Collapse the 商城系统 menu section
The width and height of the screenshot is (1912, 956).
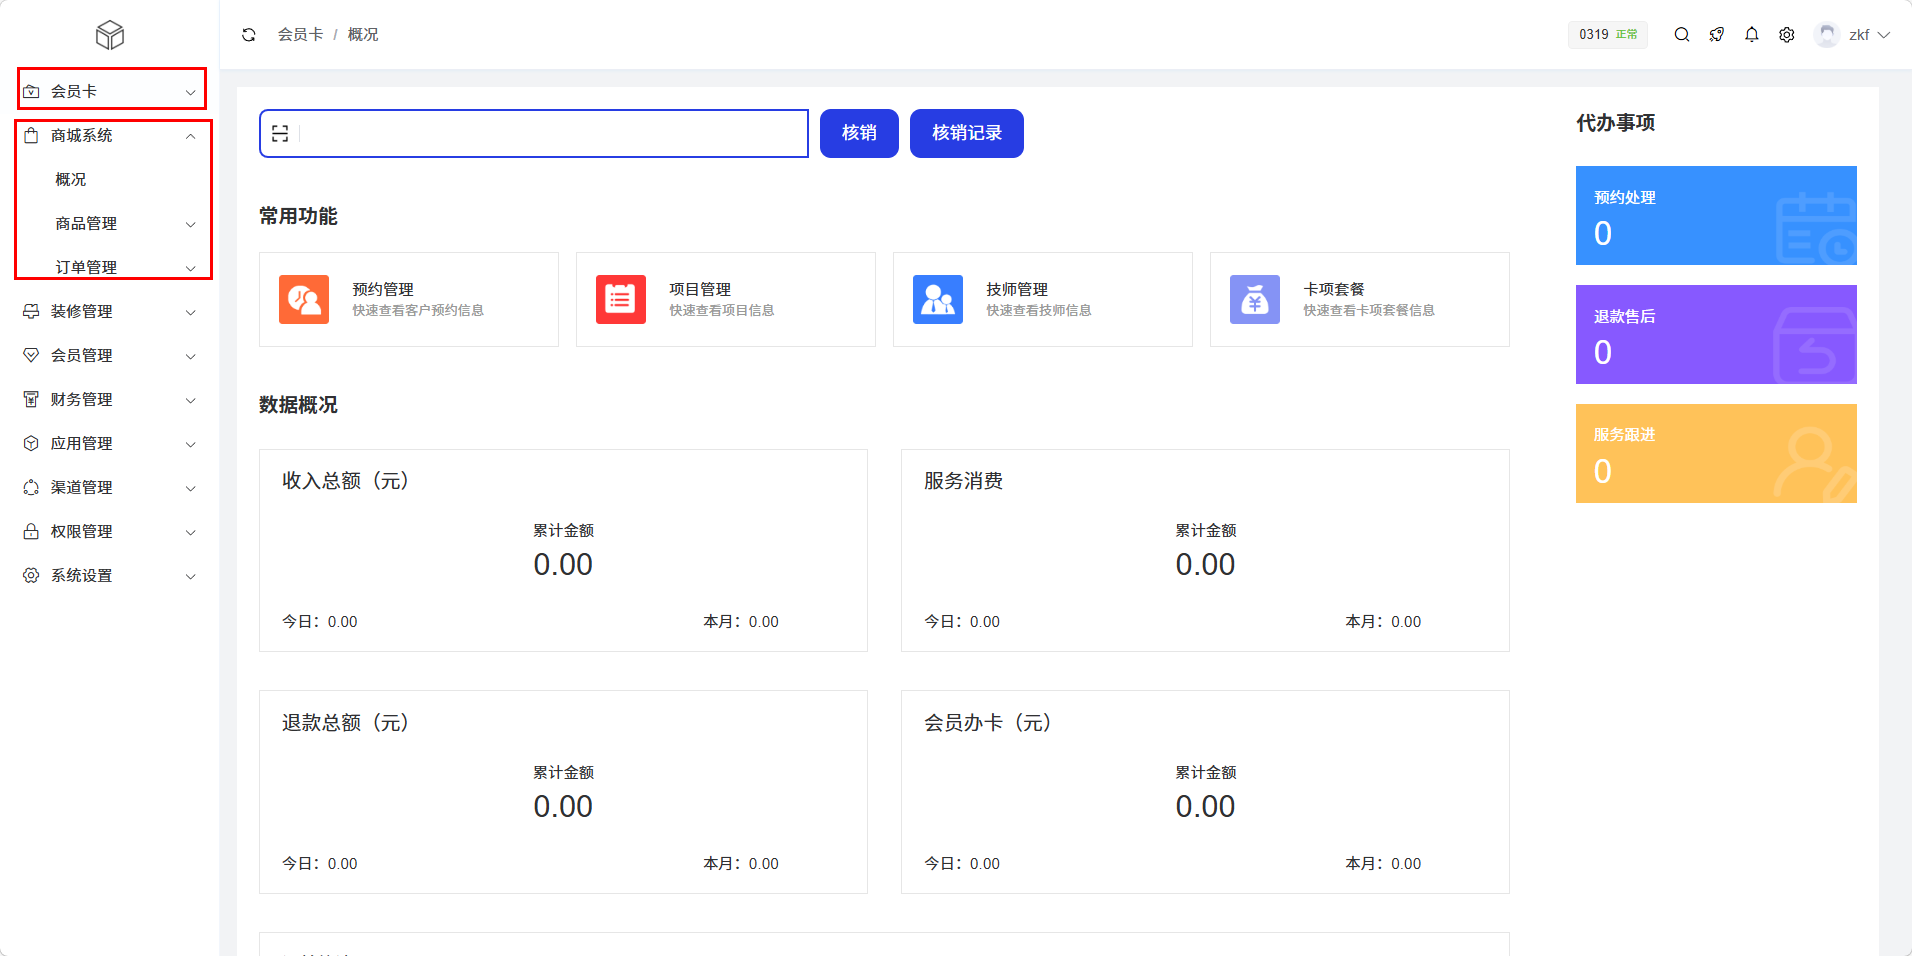click(x=110, y=135)
